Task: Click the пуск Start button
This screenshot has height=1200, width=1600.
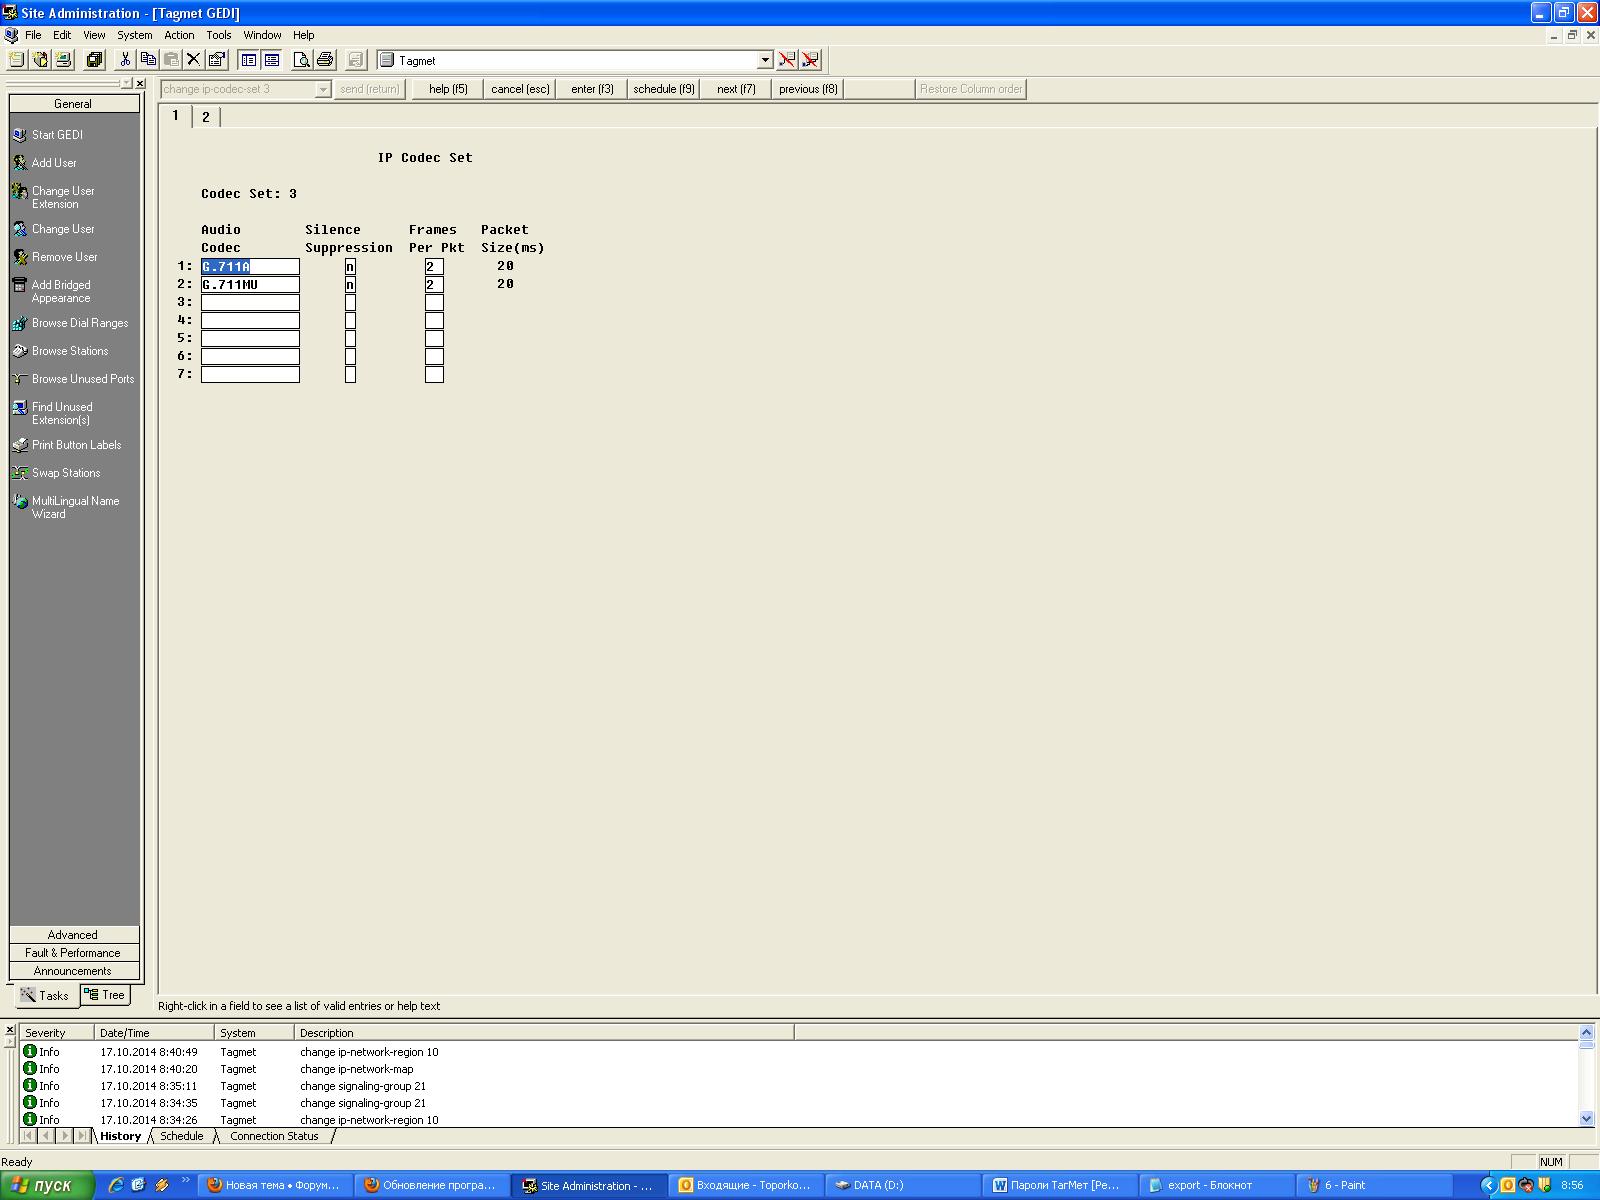Action: click(47, 1185)
